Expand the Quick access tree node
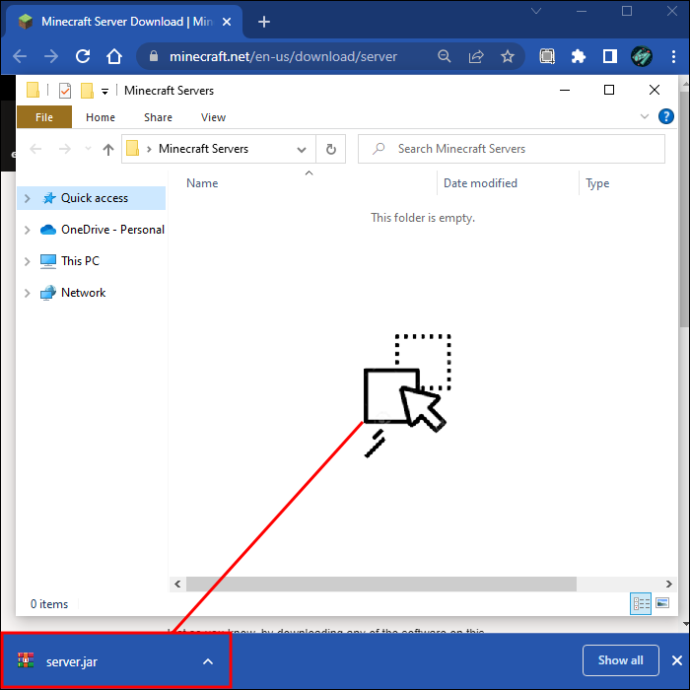Image resolution: width=690 pixels, height=690 pixels. tap(27, 198)
